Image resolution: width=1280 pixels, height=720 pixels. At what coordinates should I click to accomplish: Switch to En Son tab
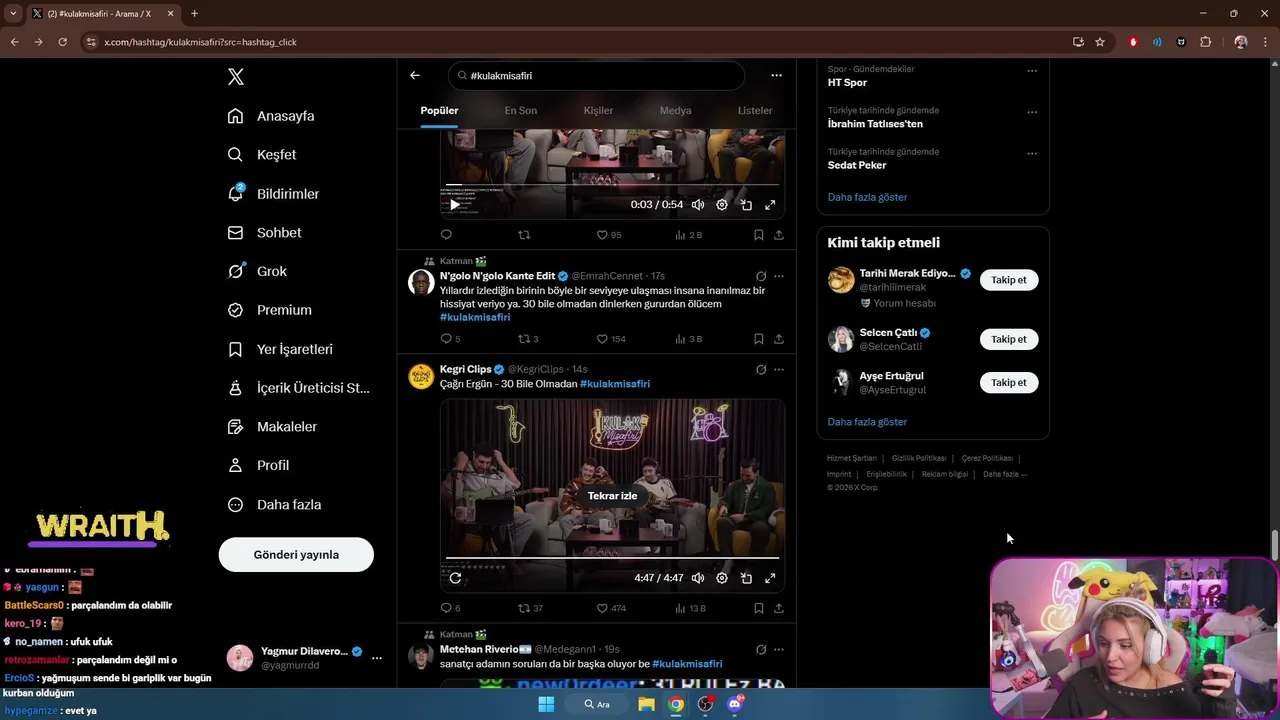point(521,111)
